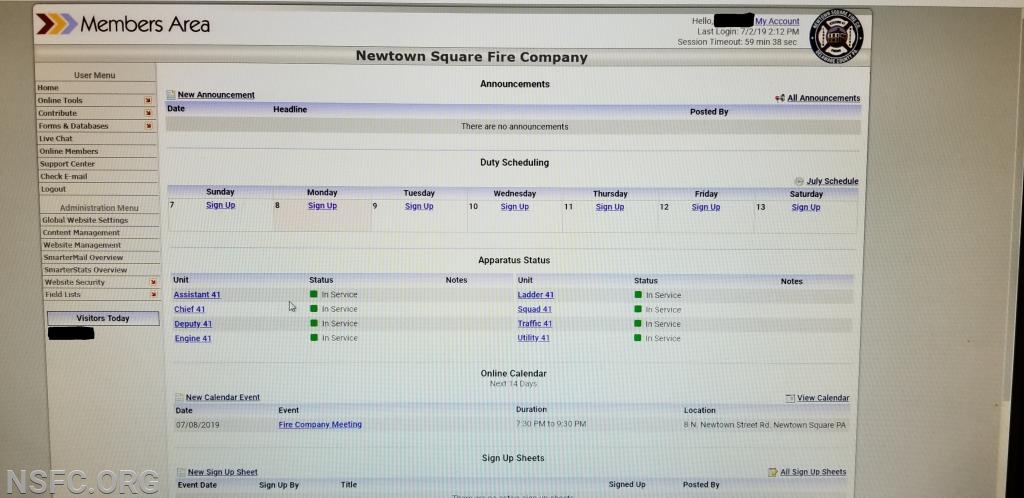
Task: Sign Up for Sunday the 7th duty
Action: click(221, 205)
